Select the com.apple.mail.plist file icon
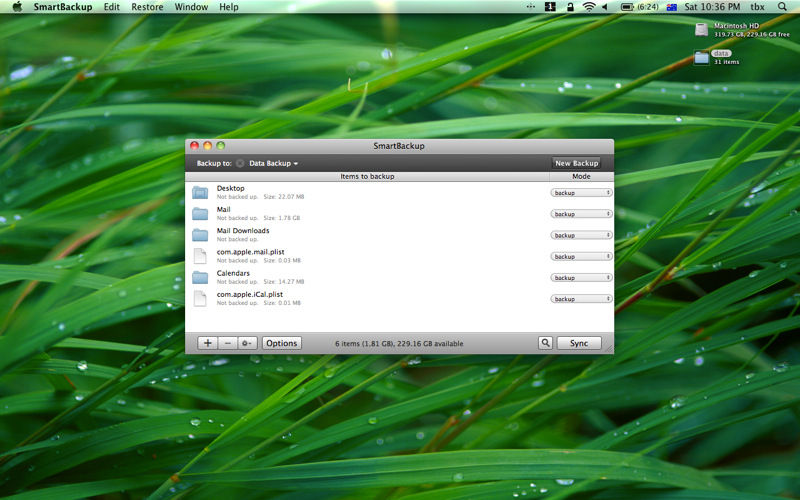The height and width of the screenshot is (500, 800). (x=200, y=256)
